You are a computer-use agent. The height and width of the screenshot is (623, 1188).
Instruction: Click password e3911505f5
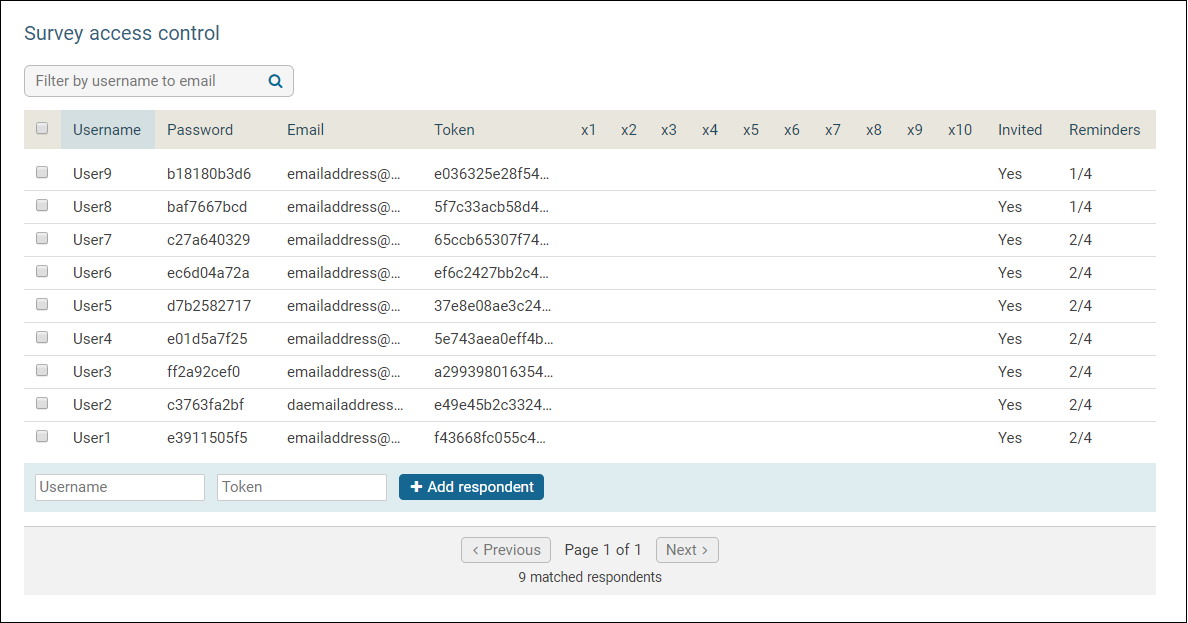[x=207, y=437]
